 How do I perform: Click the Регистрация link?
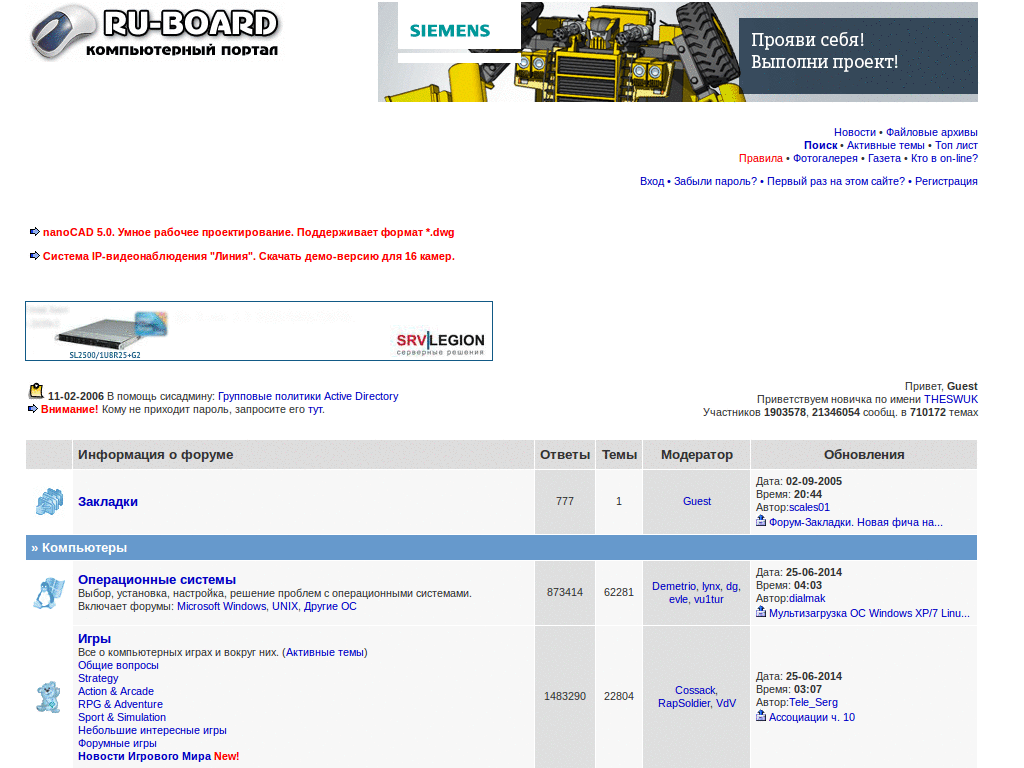(x=946, y=181)
